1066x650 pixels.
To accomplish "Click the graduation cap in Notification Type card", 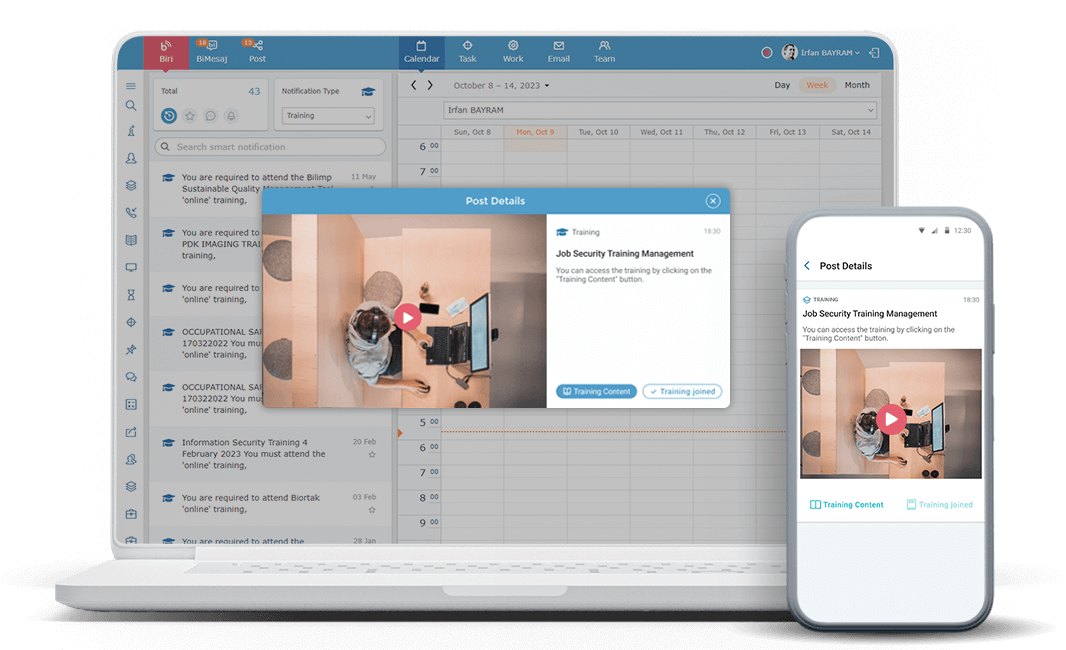I will point(368,92).
